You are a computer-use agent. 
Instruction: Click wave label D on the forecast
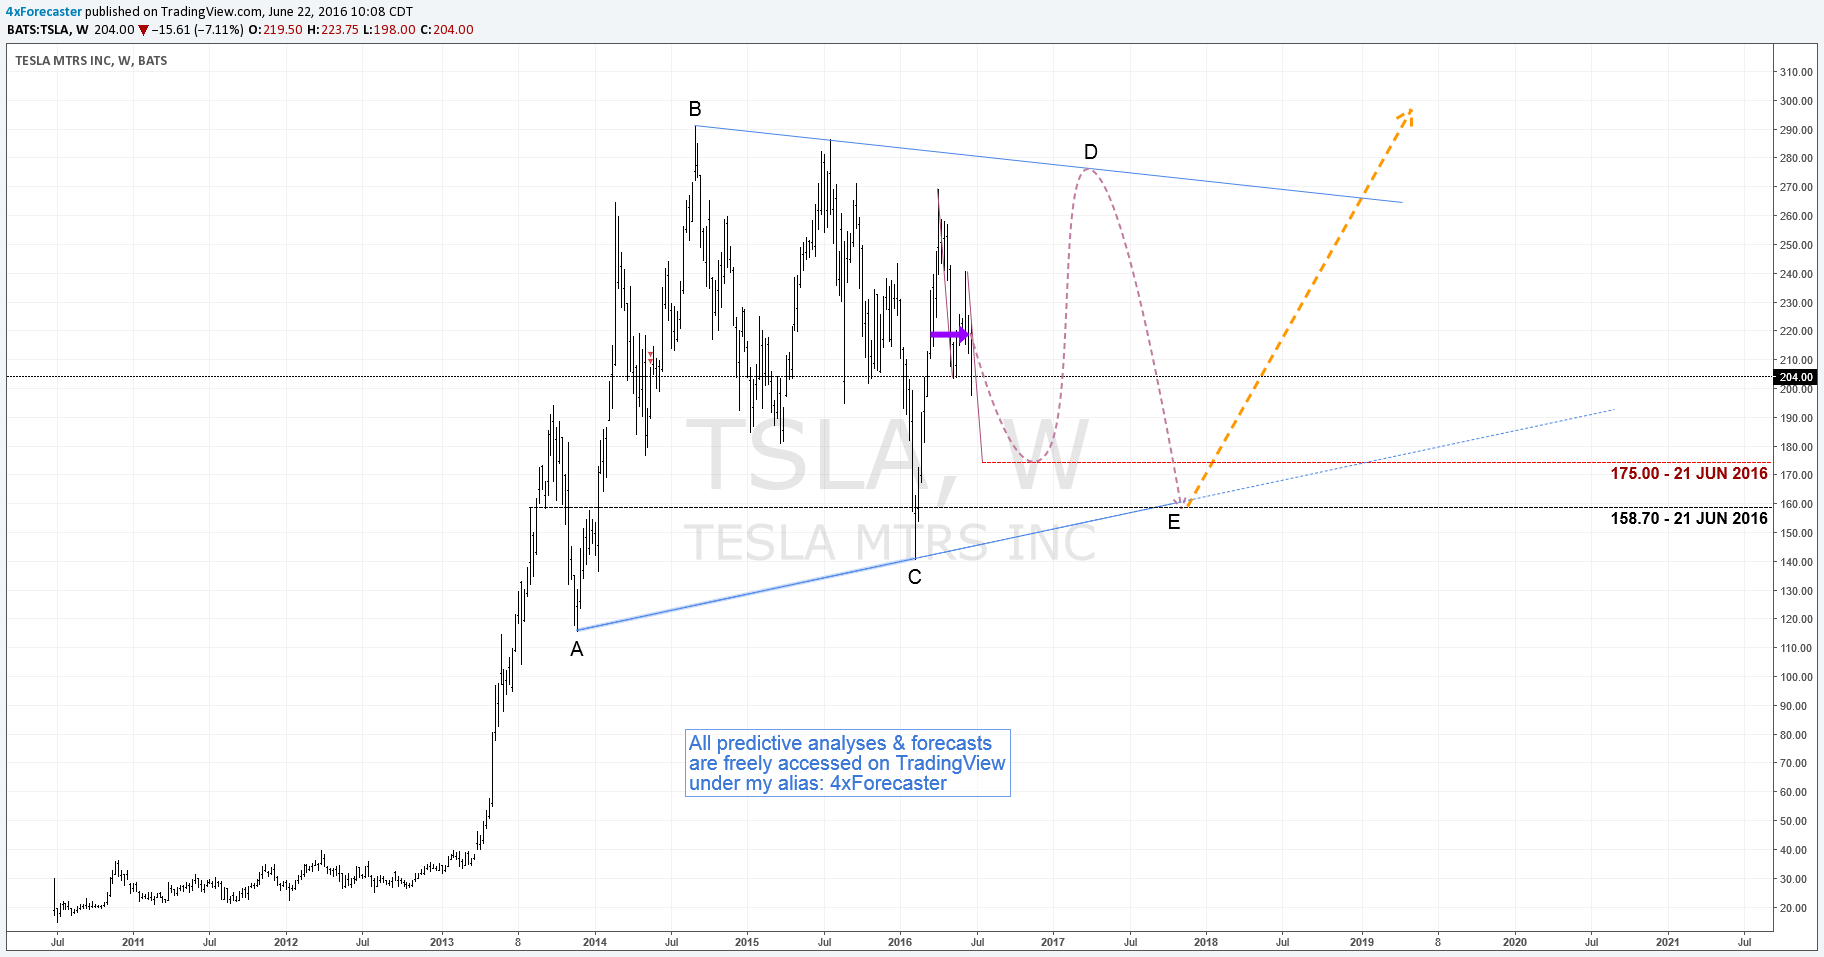coord(1091,152)
